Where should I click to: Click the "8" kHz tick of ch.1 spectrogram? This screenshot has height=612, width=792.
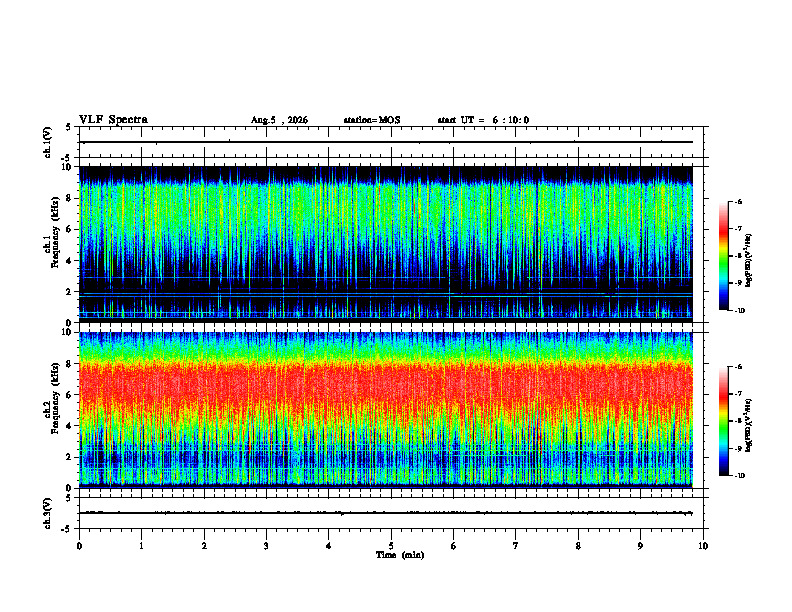(69, 198)
